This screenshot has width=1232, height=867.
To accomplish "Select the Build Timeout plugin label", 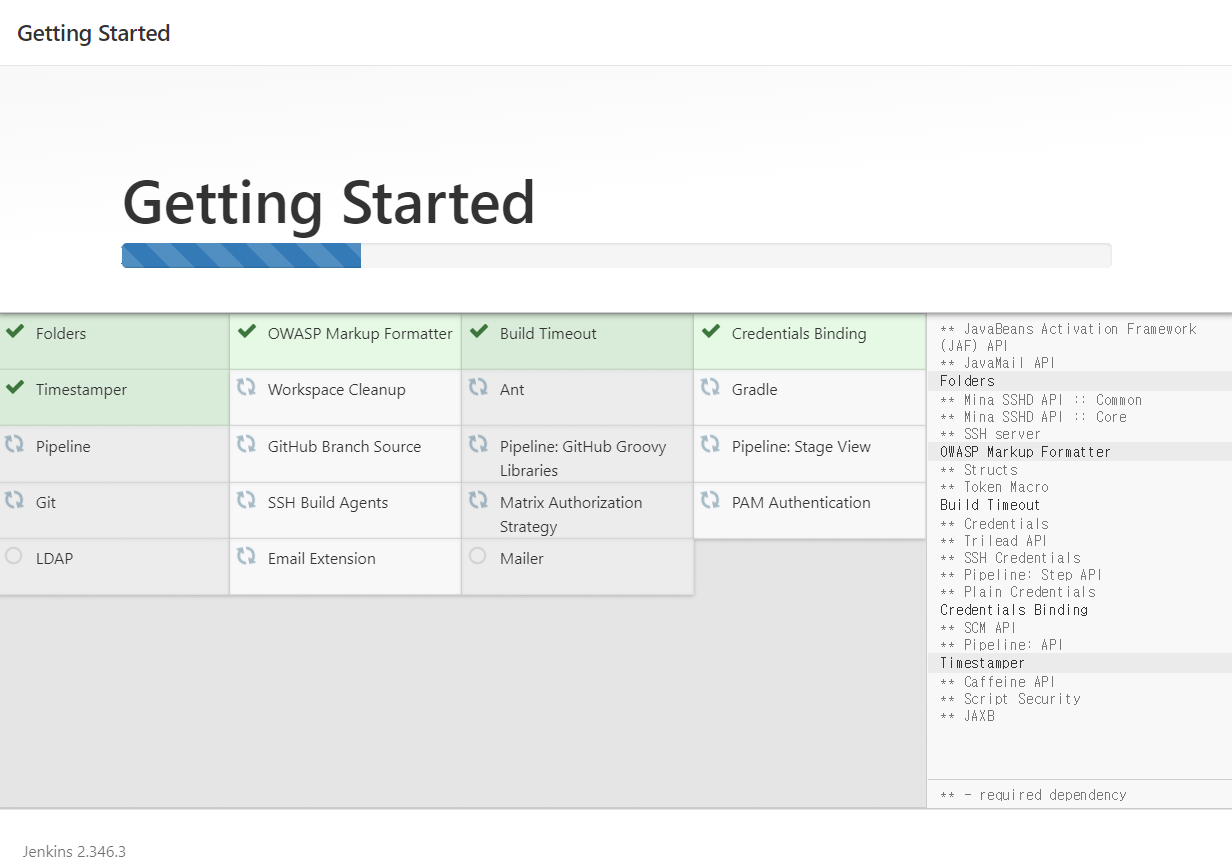I will tap(548, 334).
